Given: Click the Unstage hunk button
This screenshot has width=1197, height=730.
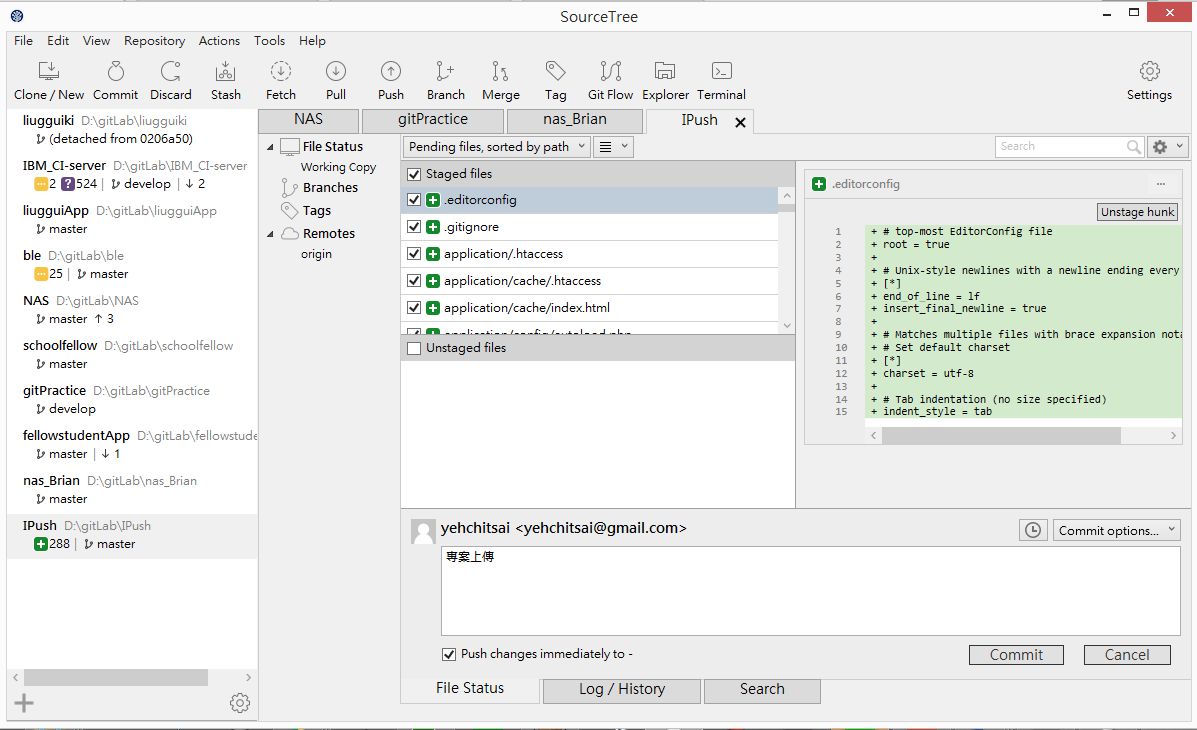Looking at the screenshot, I should [x=1137, y=212].
